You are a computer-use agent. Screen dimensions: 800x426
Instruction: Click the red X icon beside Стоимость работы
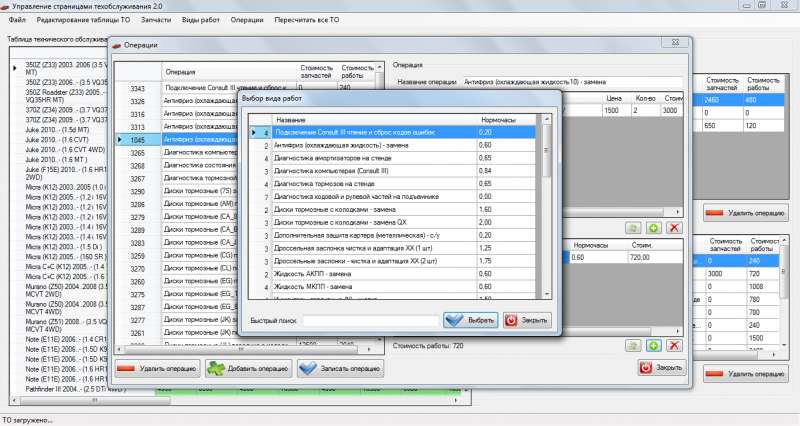[x=674, y=345]
